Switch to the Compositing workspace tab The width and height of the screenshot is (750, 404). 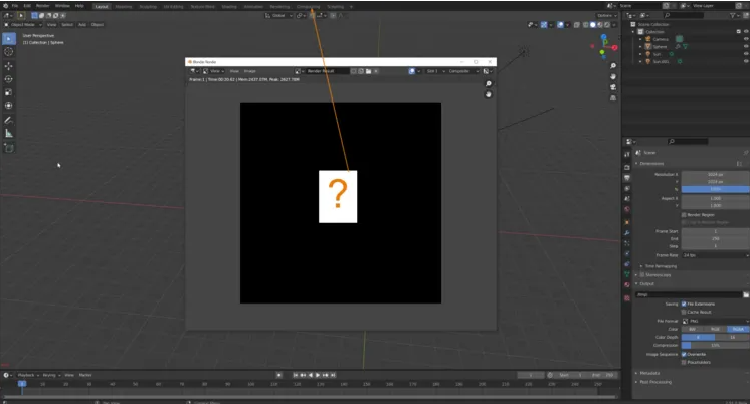(308, 5)
